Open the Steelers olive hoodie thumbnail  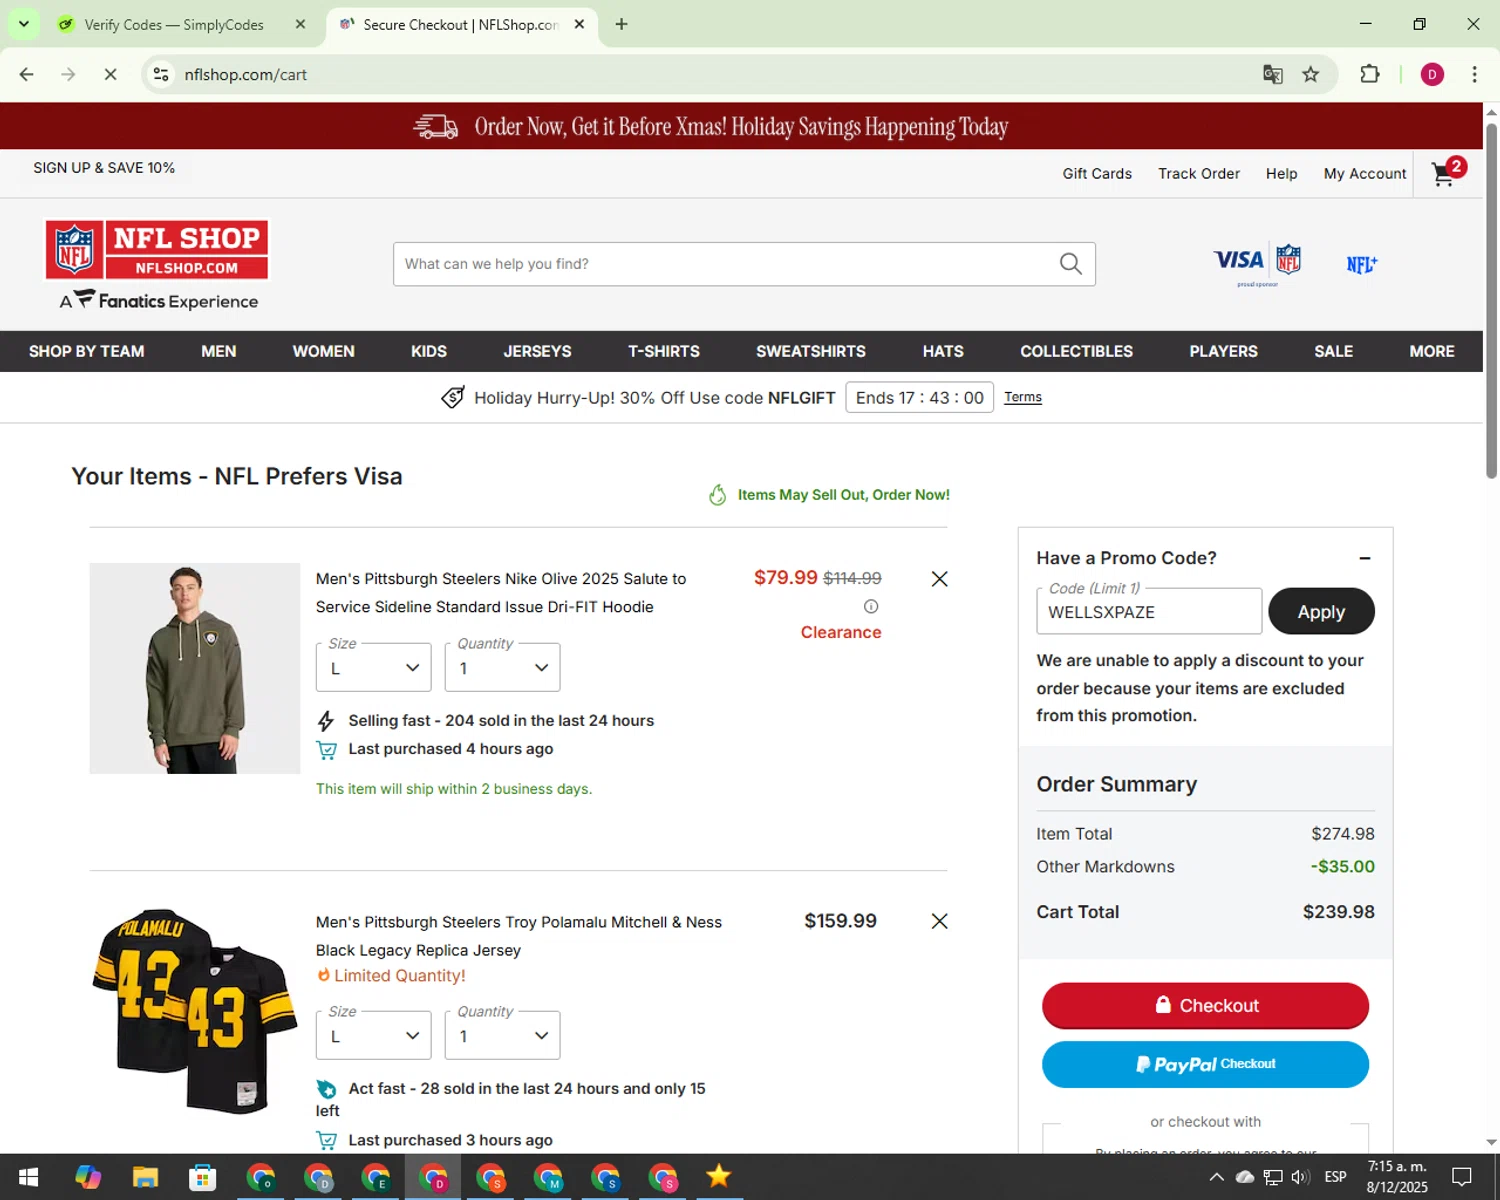click(195, 668)
